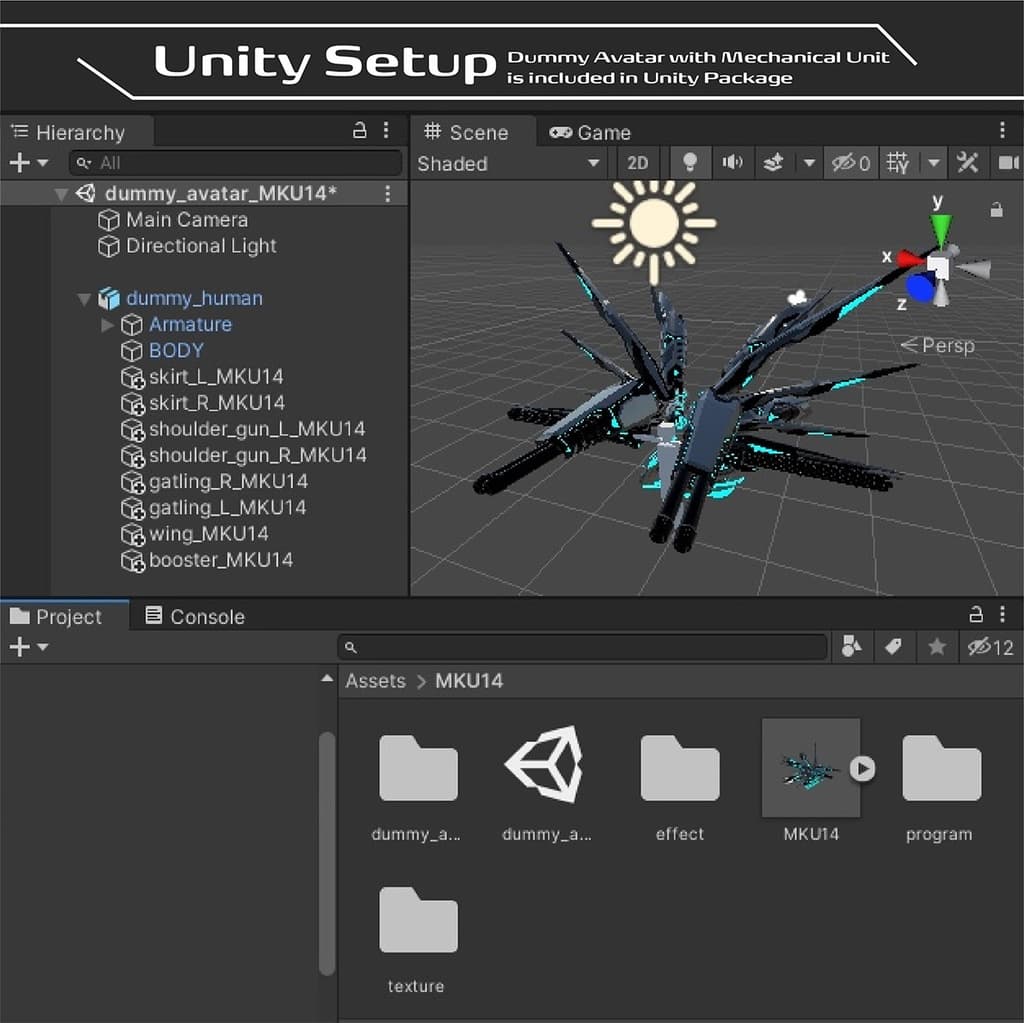Toggle scene effects layers icon
Viewport: 1024px width, 1023px height.
click(773, 163)
